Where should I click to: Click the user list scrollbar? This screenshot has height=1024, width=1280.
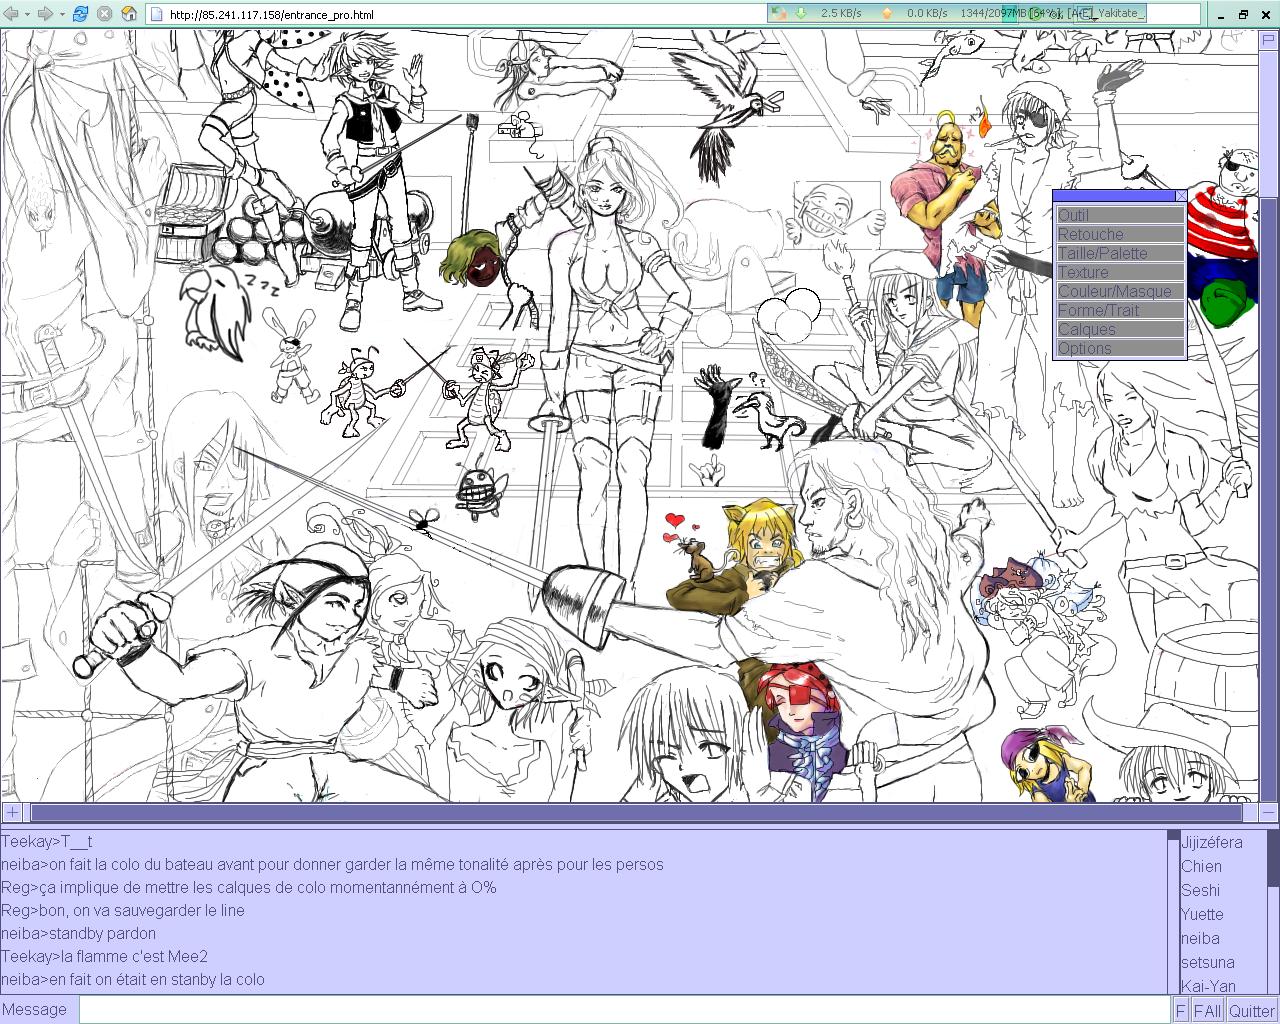pos(1273,912)
